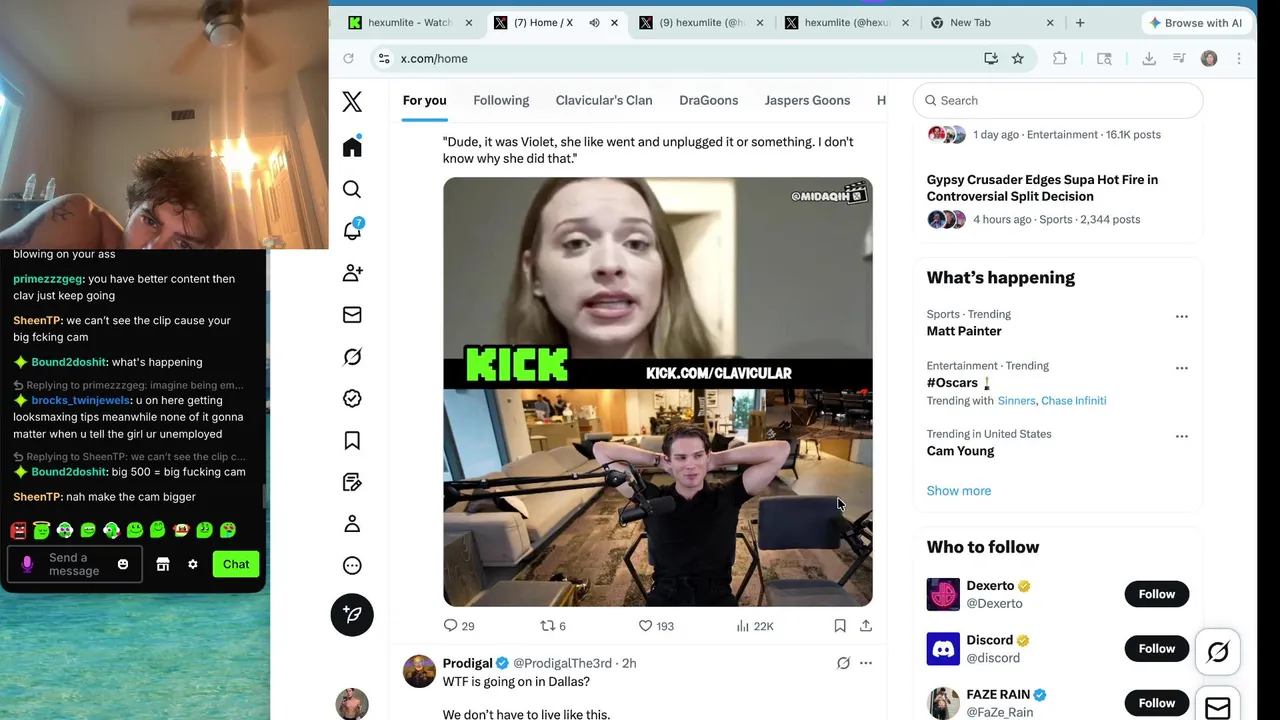The height and width of the screenshot is (720, 1280).
Task: Share the Clavicular video post
Action: click(866, 626)
